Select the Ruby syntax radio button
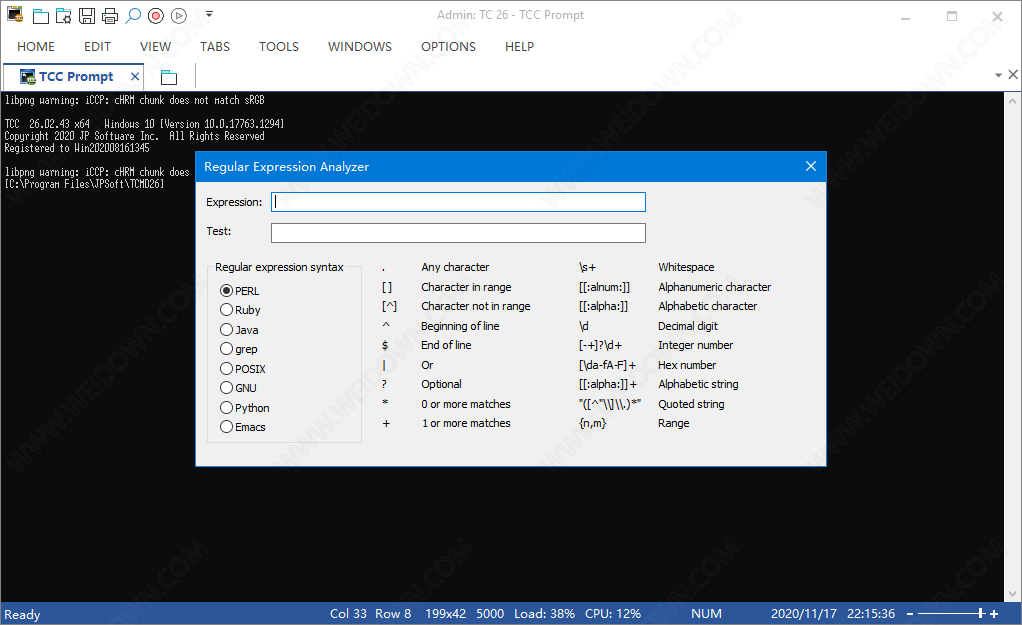 click(x=227, y=310)
